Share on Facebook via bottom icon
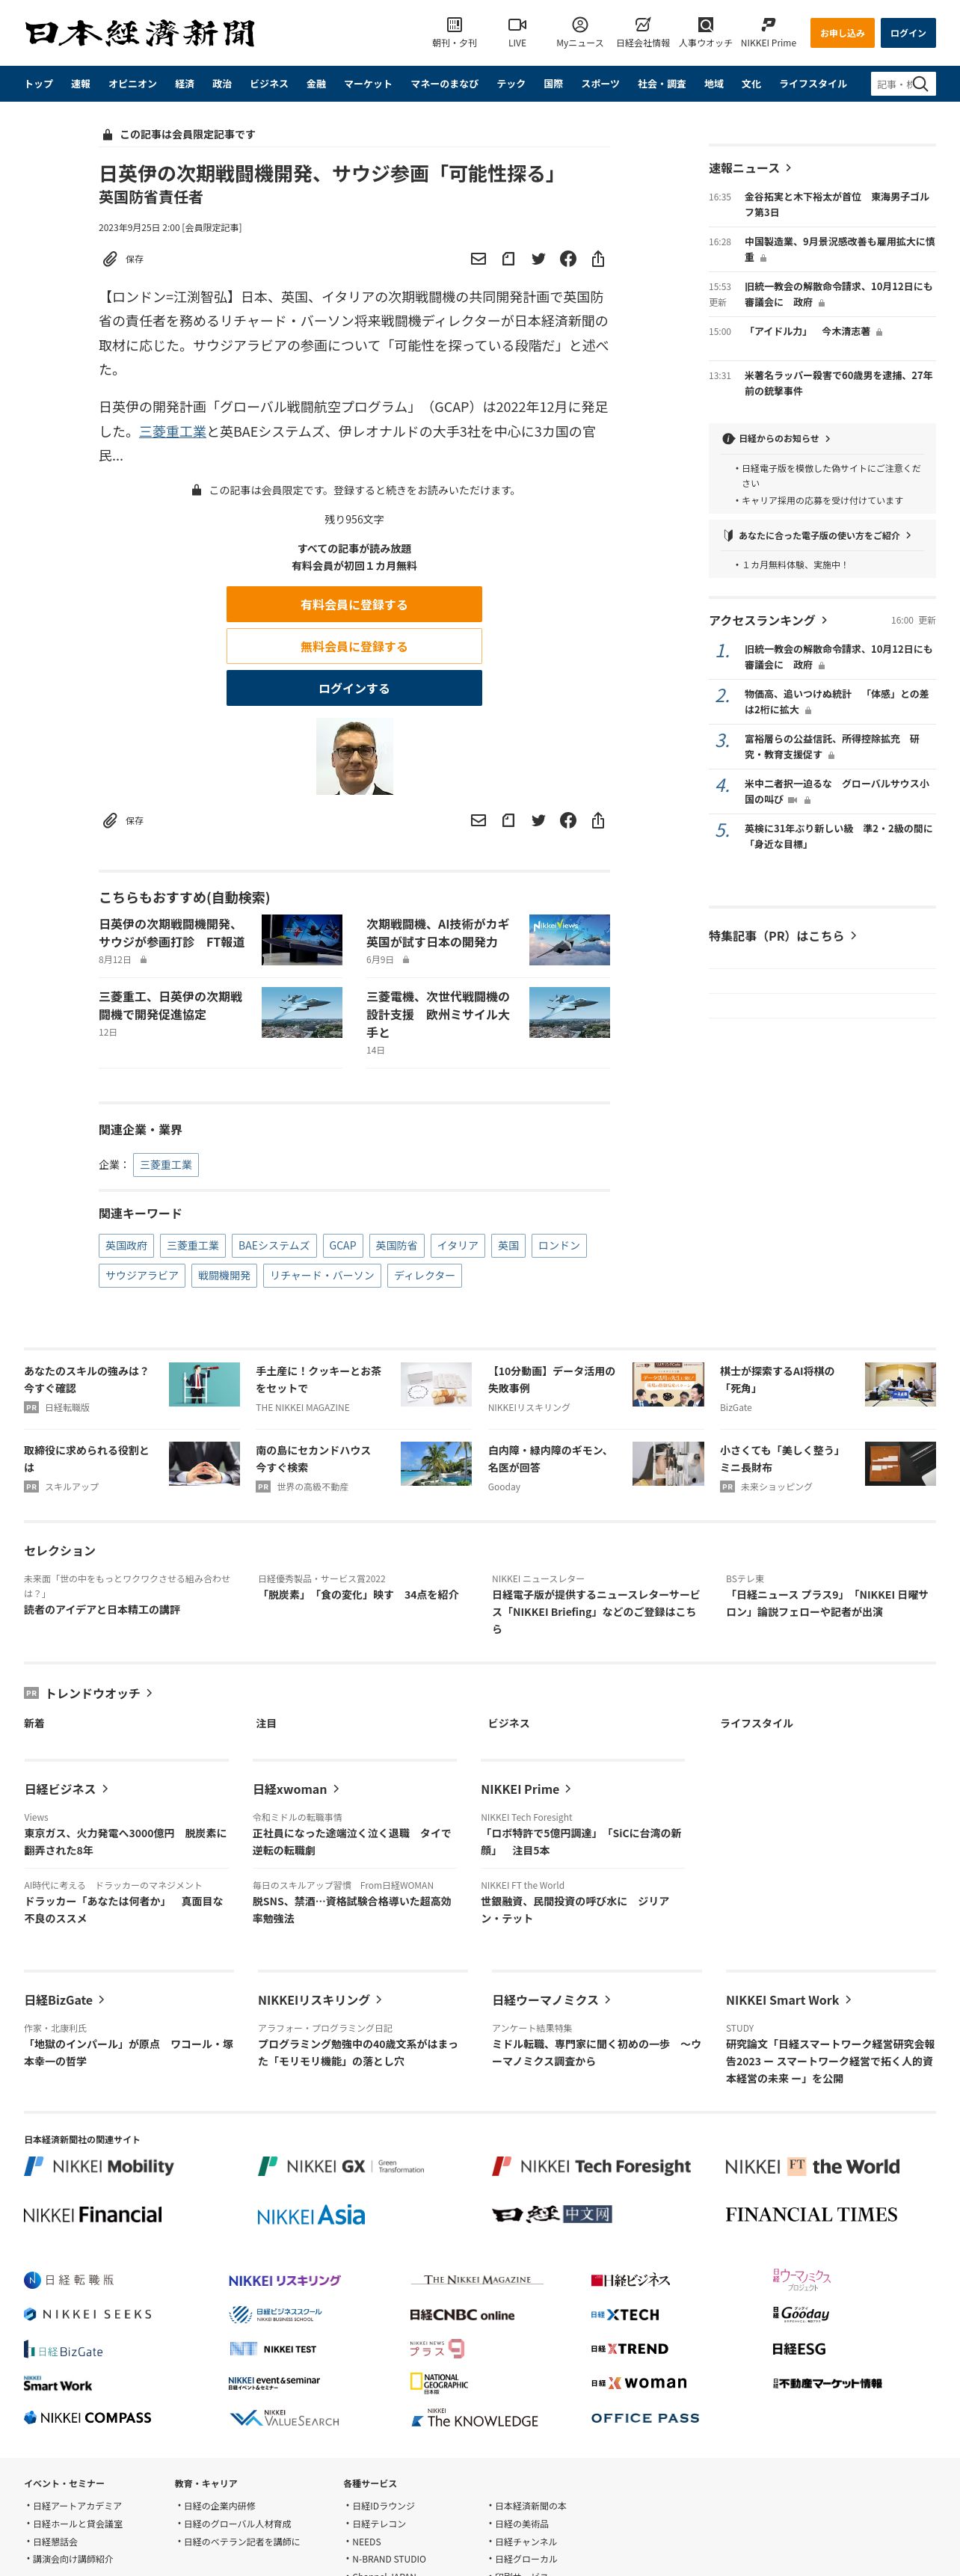Screen dimensions: 960x2576 pyautogui.click(x=568, y=820)
